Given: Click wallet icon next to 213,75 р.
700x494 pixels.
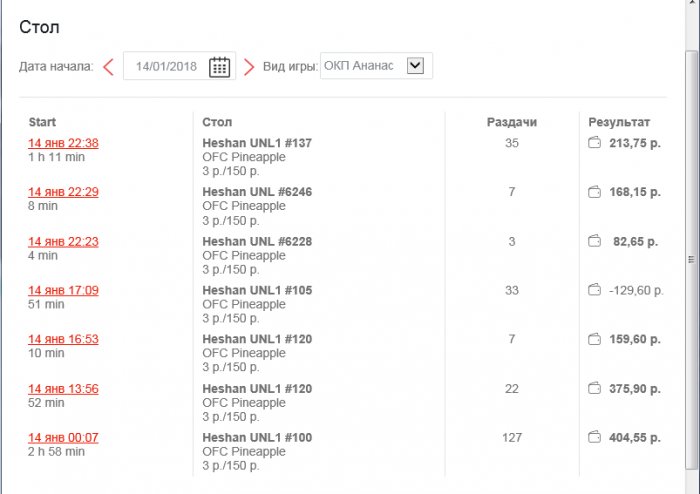Looking at the screenshot, I should (594, 143).
